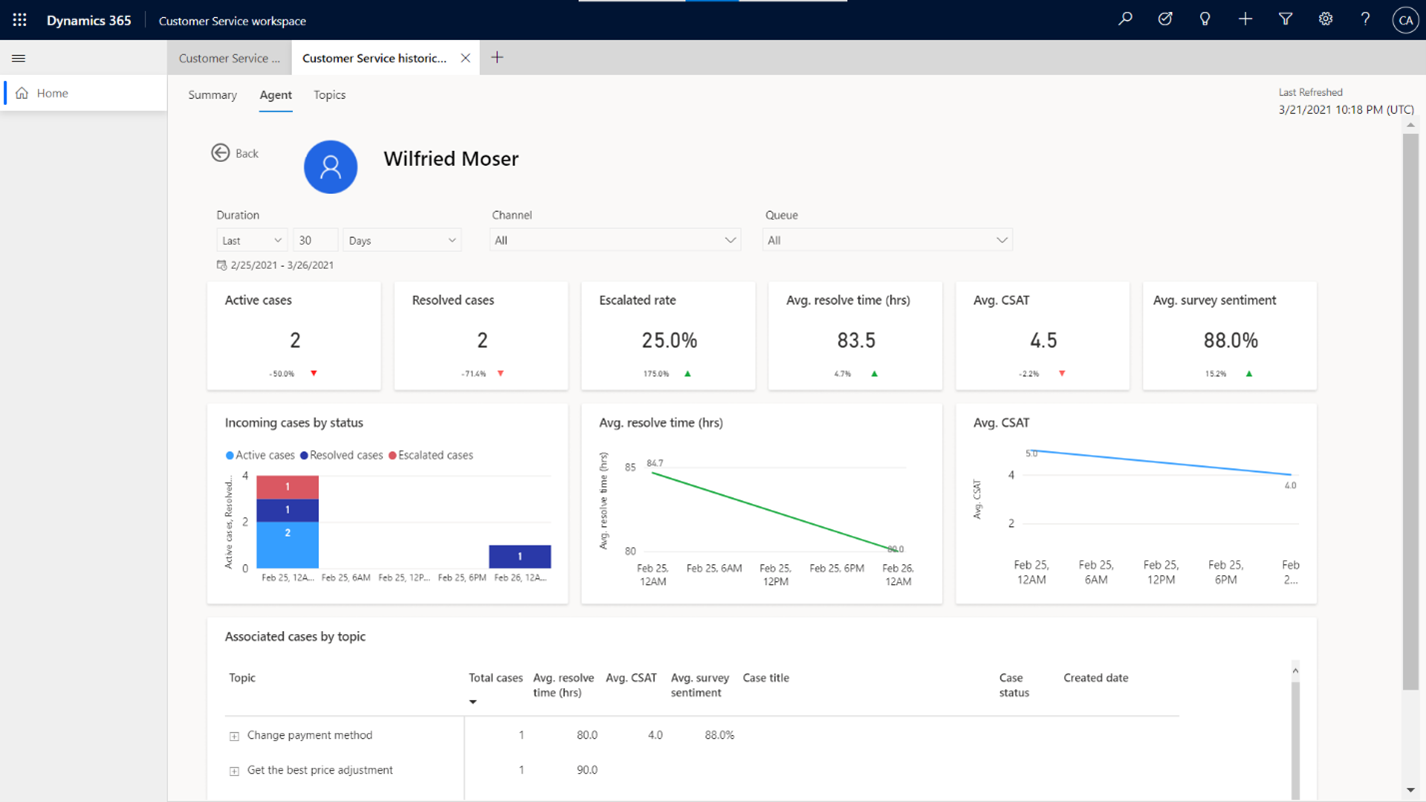Expand the Change payment method row

point(234,736)
